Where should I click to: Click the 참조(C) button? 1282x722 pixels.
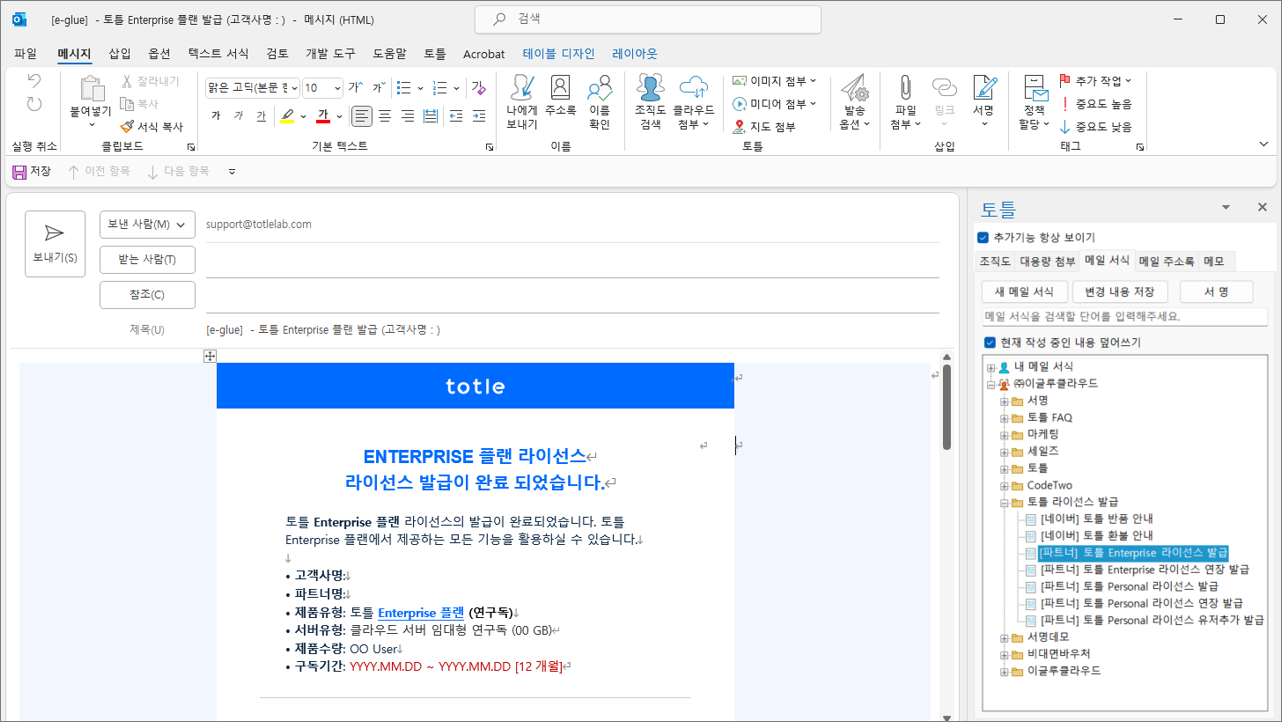coord(148,295)
